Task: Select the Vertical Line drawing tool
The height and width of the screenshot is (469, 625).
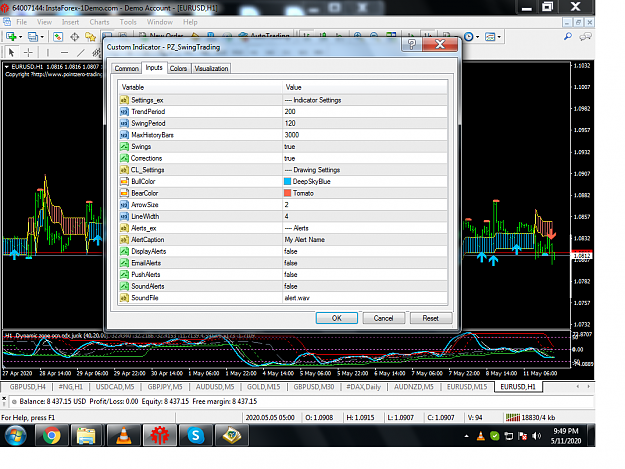Action: [47, 52]
